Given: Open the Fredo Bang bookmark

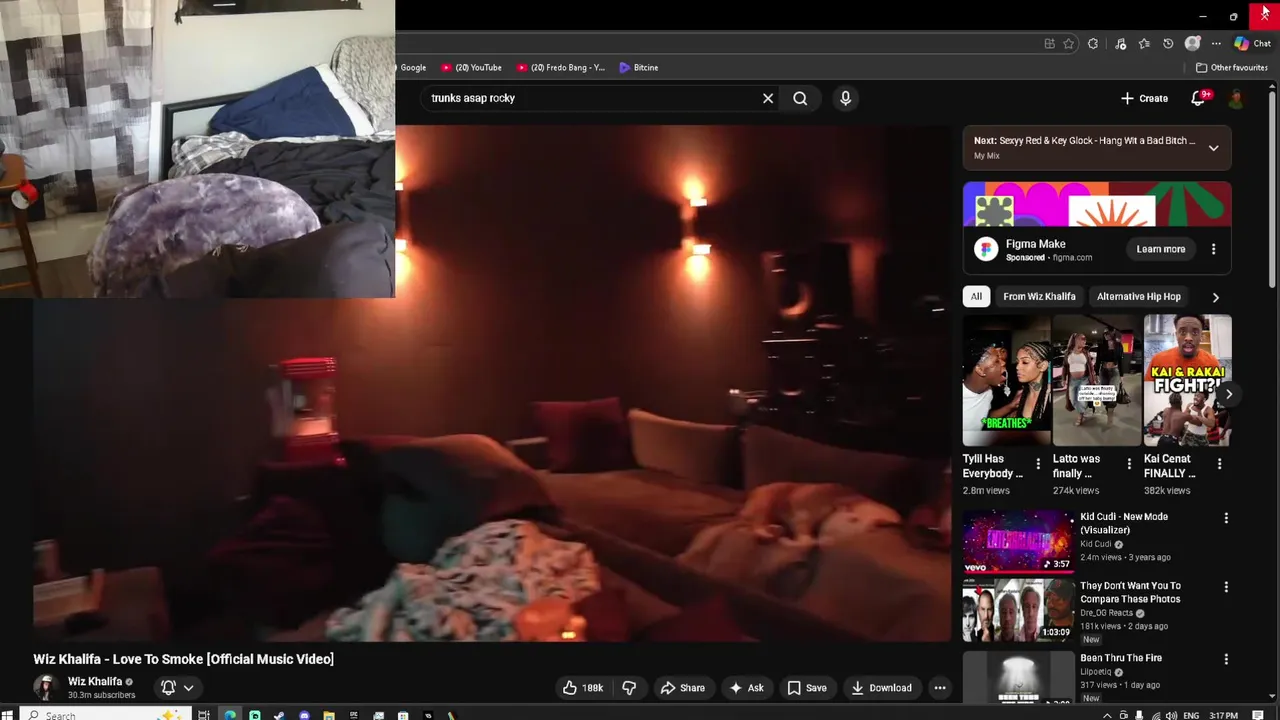Looking at the screenshot, I should pos(561,67).
